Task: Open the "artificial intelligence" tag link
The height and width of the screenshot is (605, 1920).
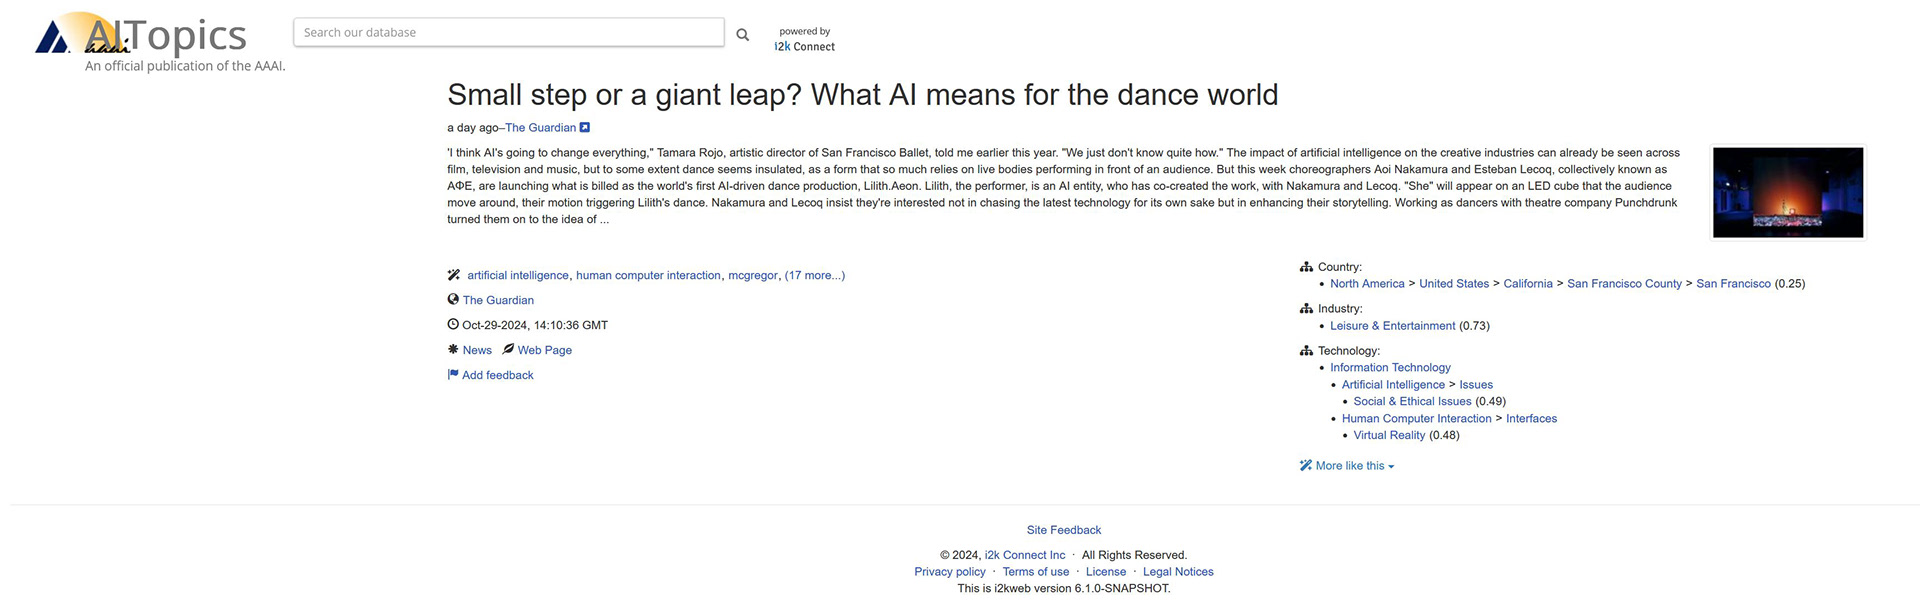Action: 517,276
